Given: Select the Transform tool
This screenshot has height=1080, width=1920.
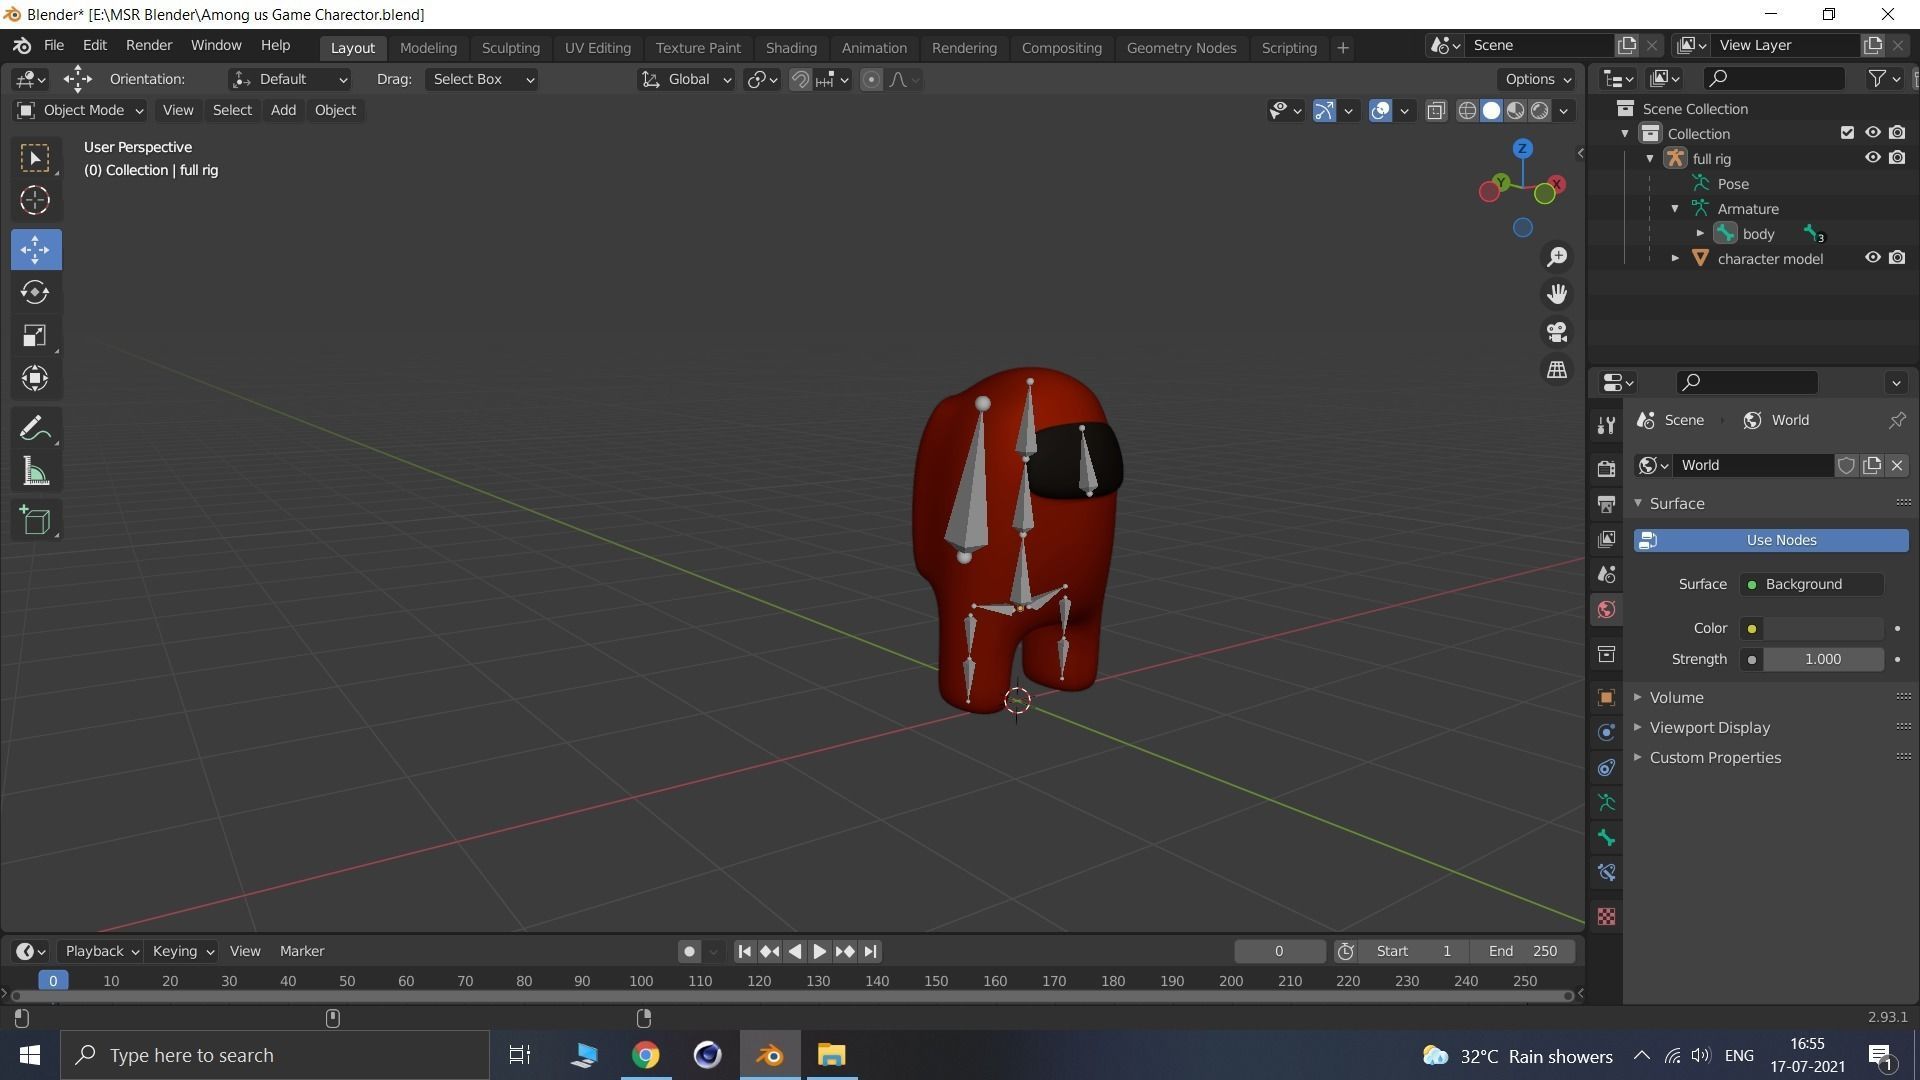Looking at the screenshot, I should tap(35, 378).
